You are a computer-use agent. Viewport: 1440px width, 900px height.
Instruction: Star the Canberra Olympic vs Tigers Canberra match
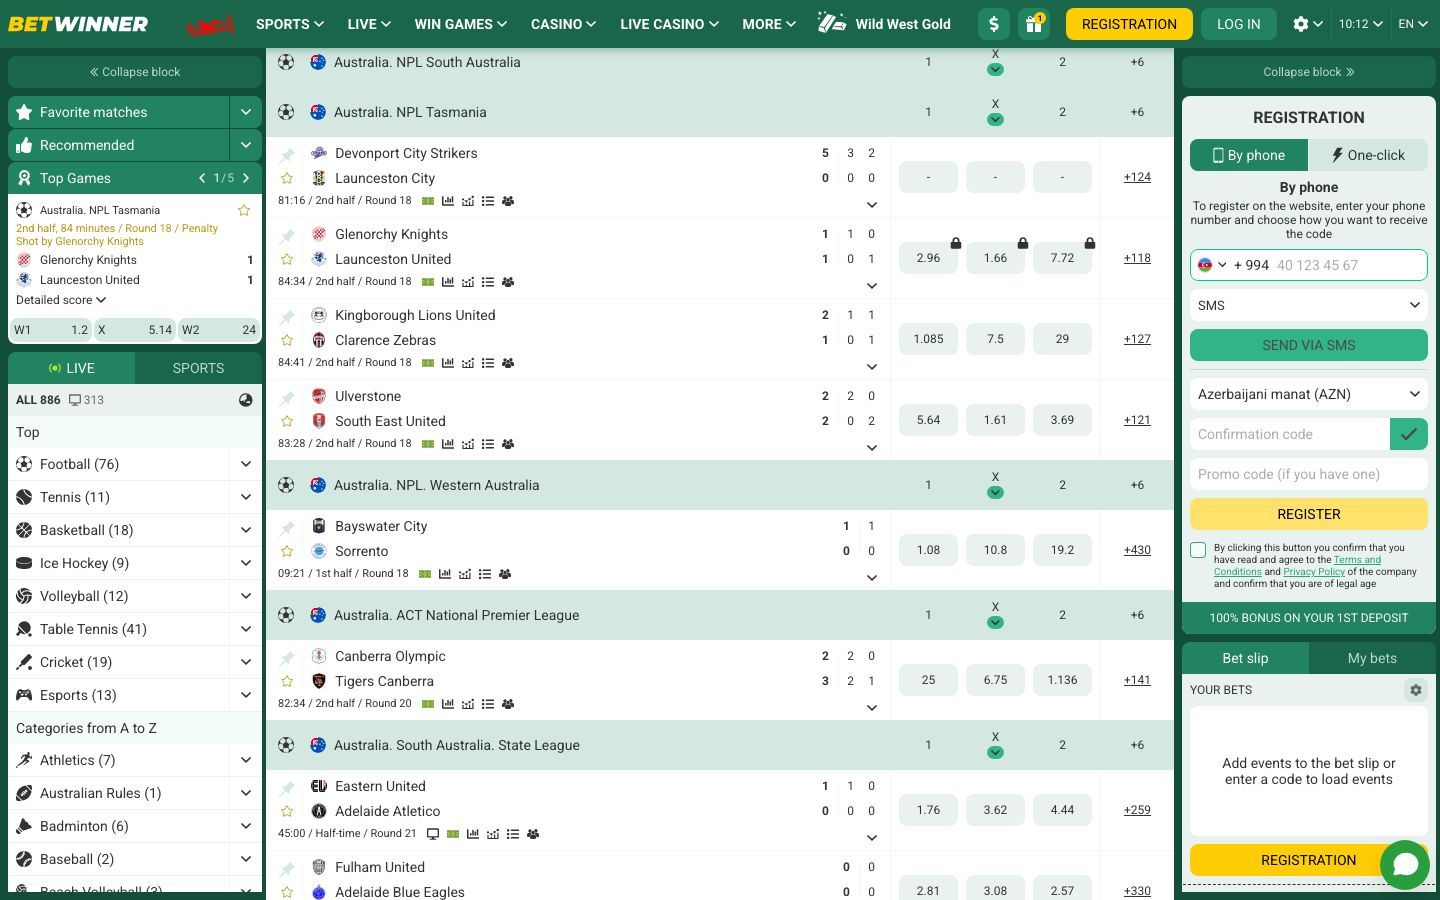(x=287, y=682)
